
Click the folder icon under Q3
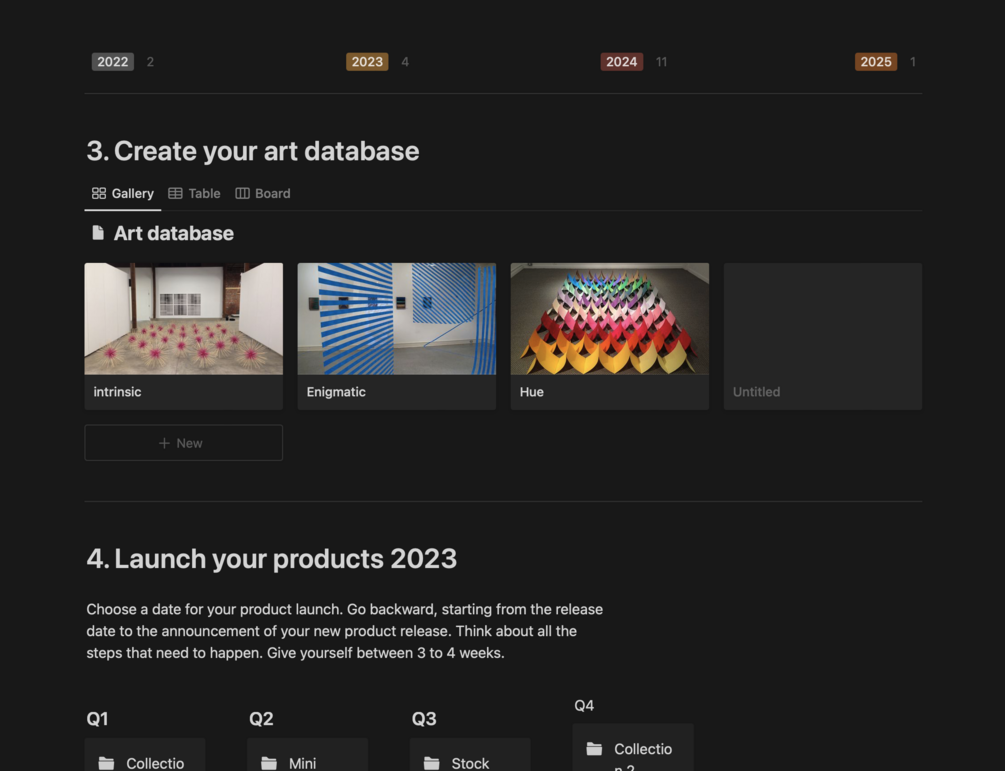tap(432, 763)
